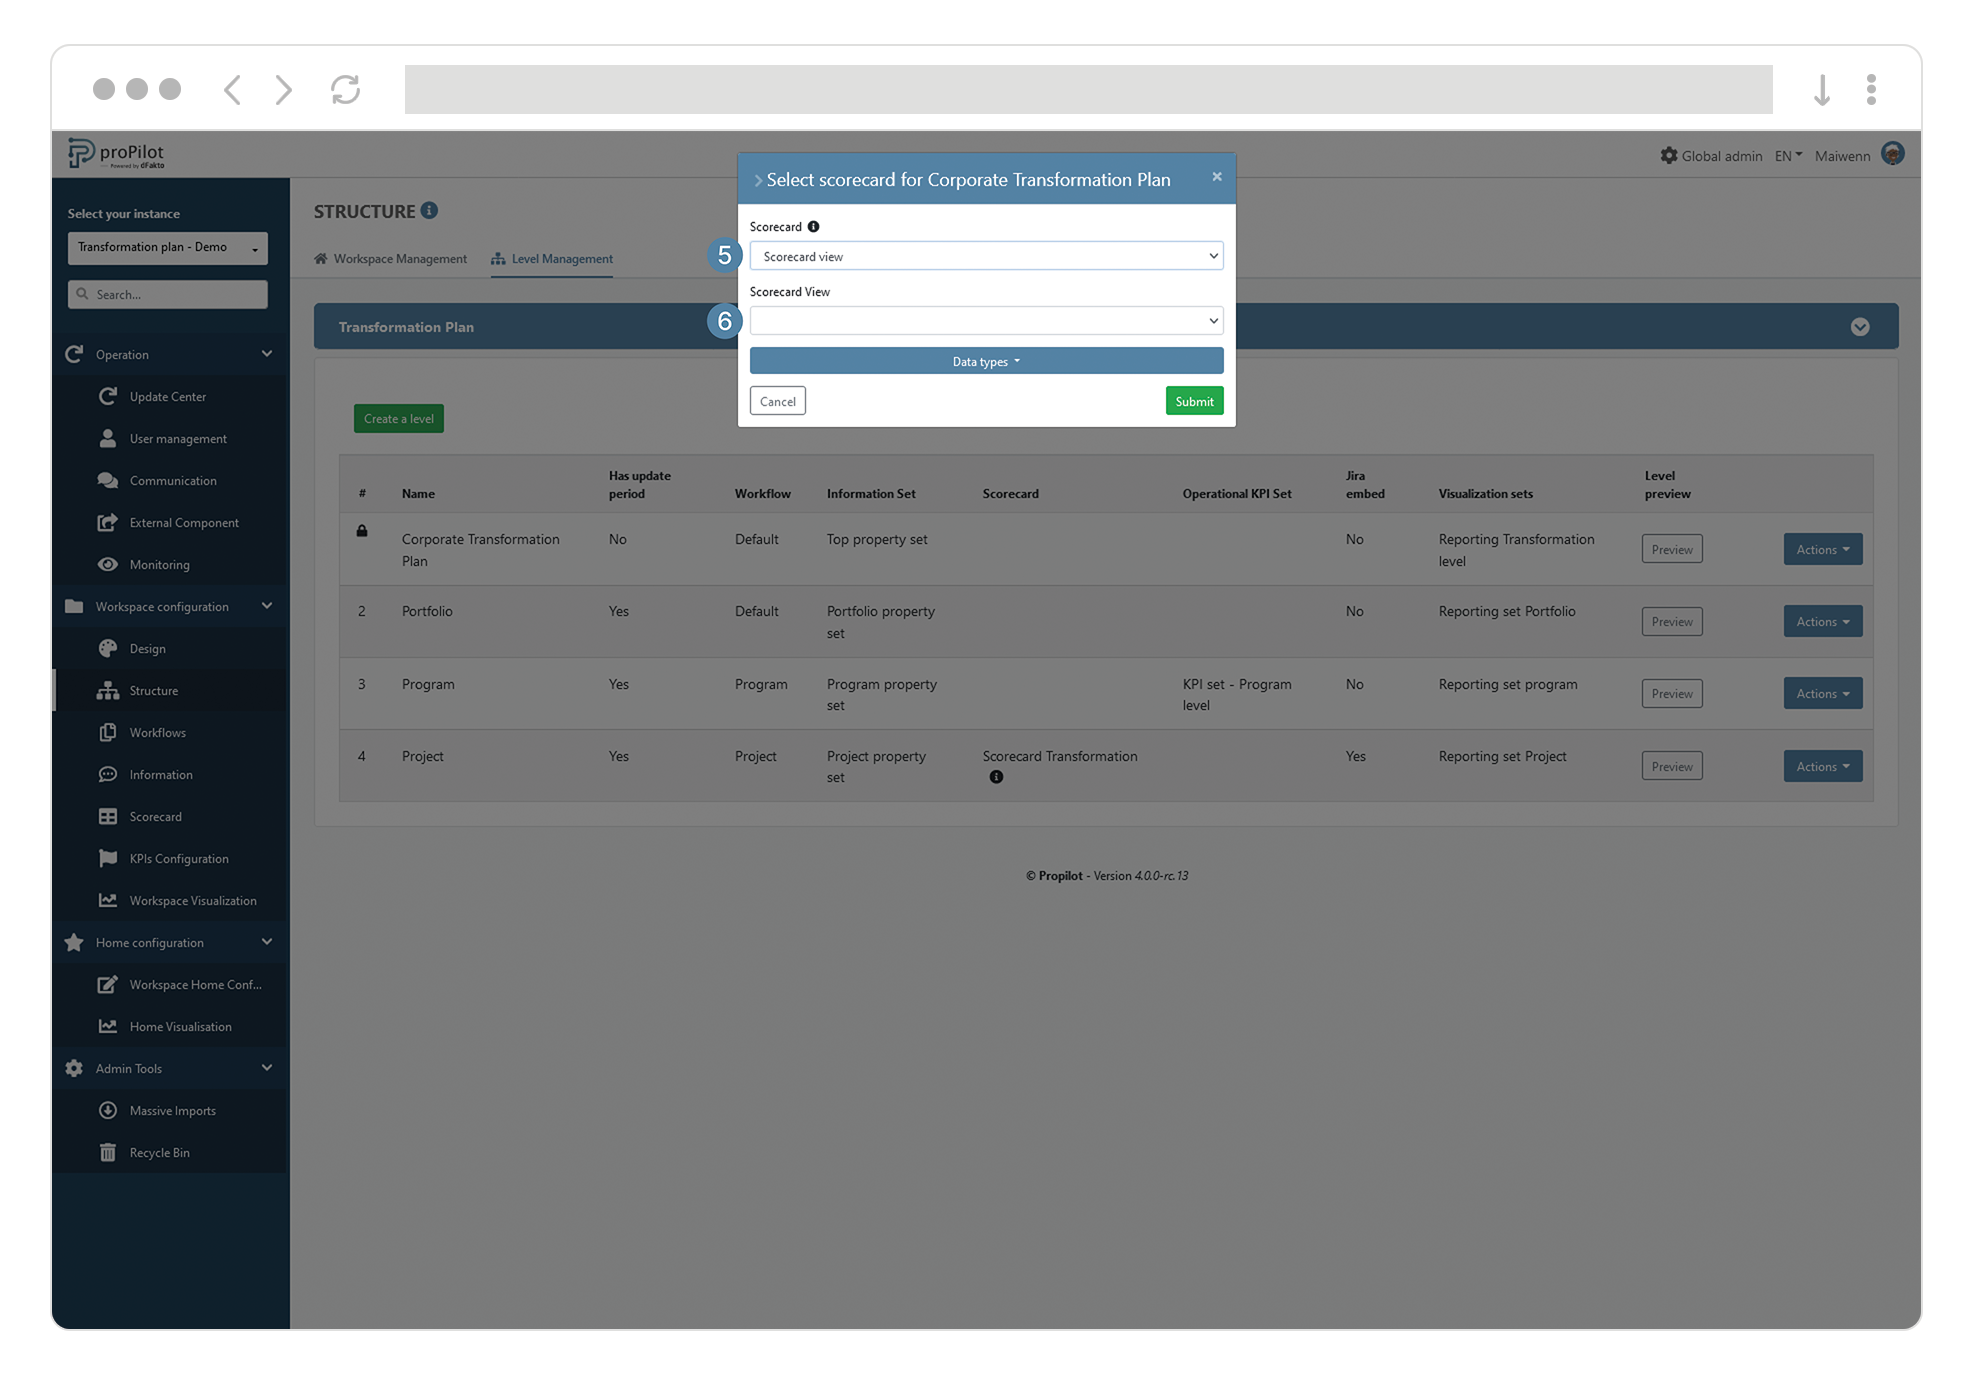Open the empty Scorecard View dropdown
Screen dimensions: 1973x1384
pos(986,320)
